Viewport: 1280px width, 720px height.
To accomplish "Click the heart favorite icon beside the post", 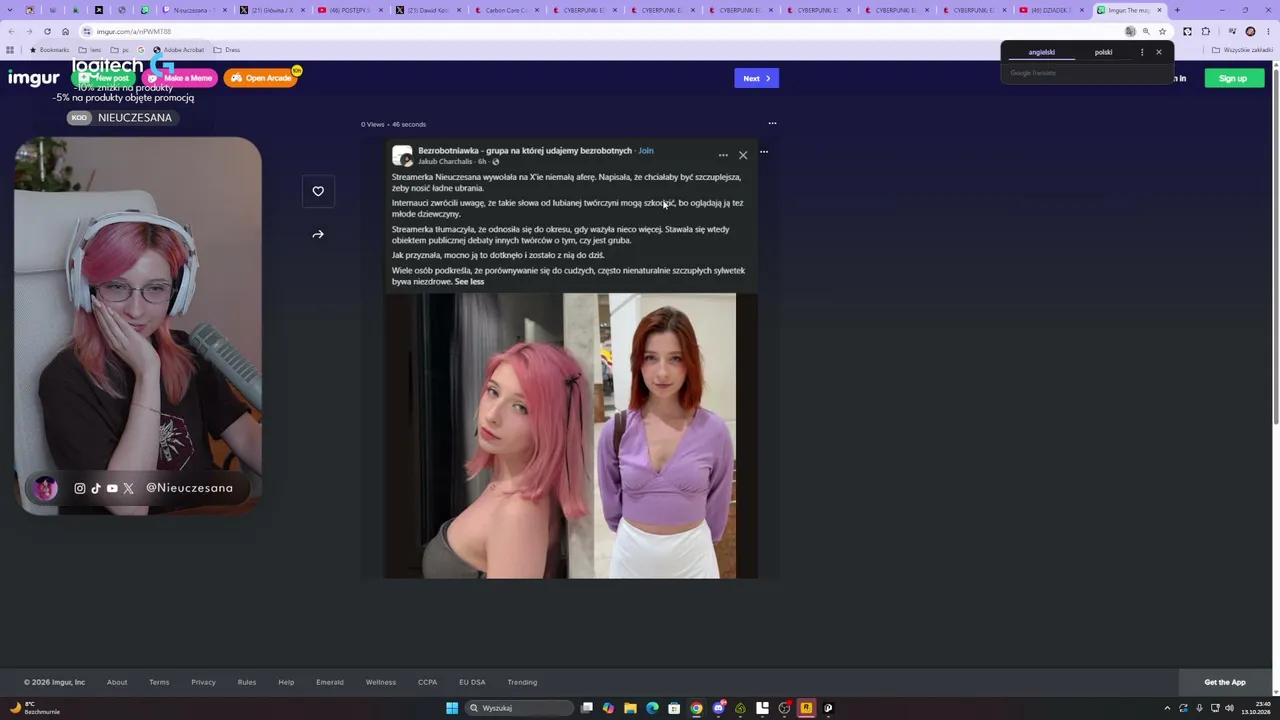I will coord(318,191).
